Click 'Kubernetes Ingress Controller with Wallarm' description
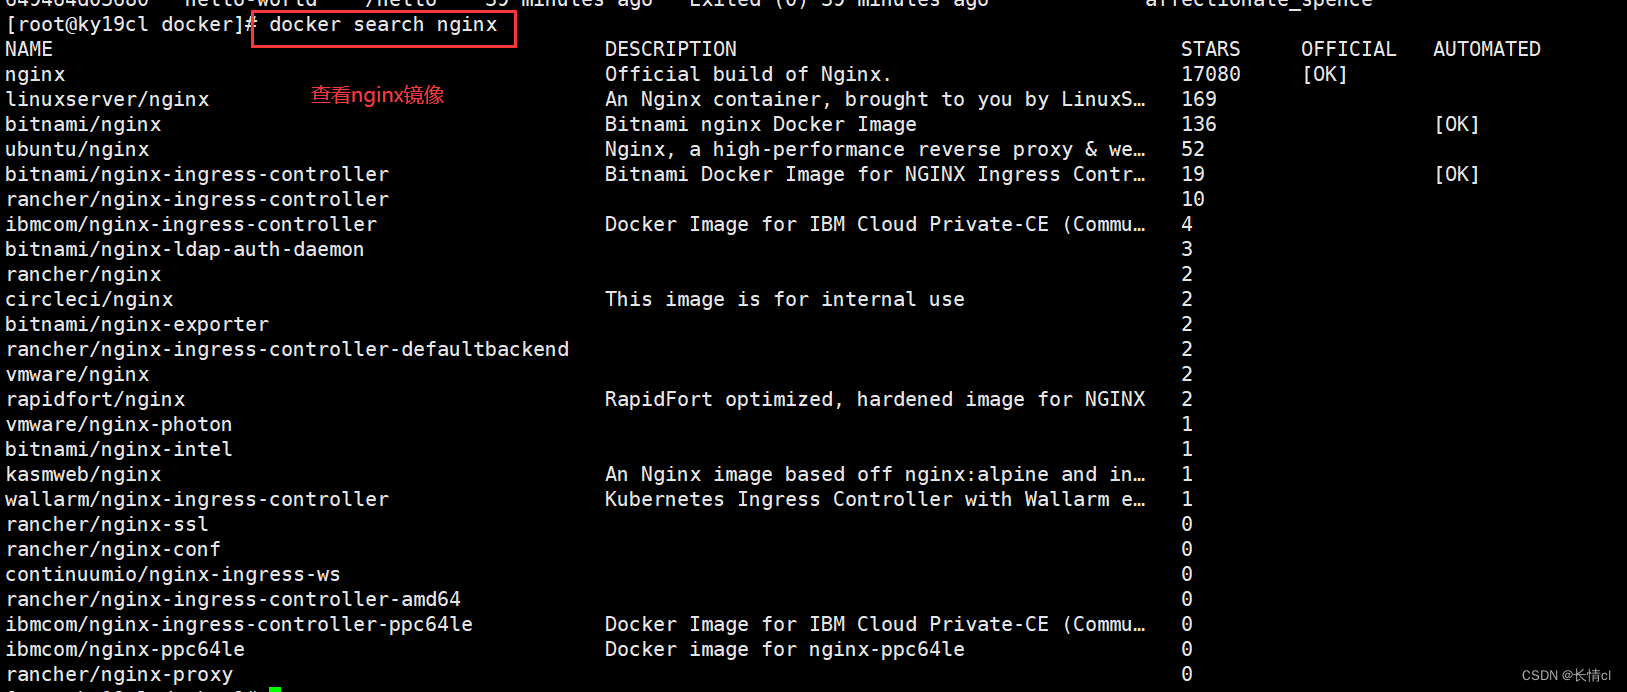 (x=875, y=499)
